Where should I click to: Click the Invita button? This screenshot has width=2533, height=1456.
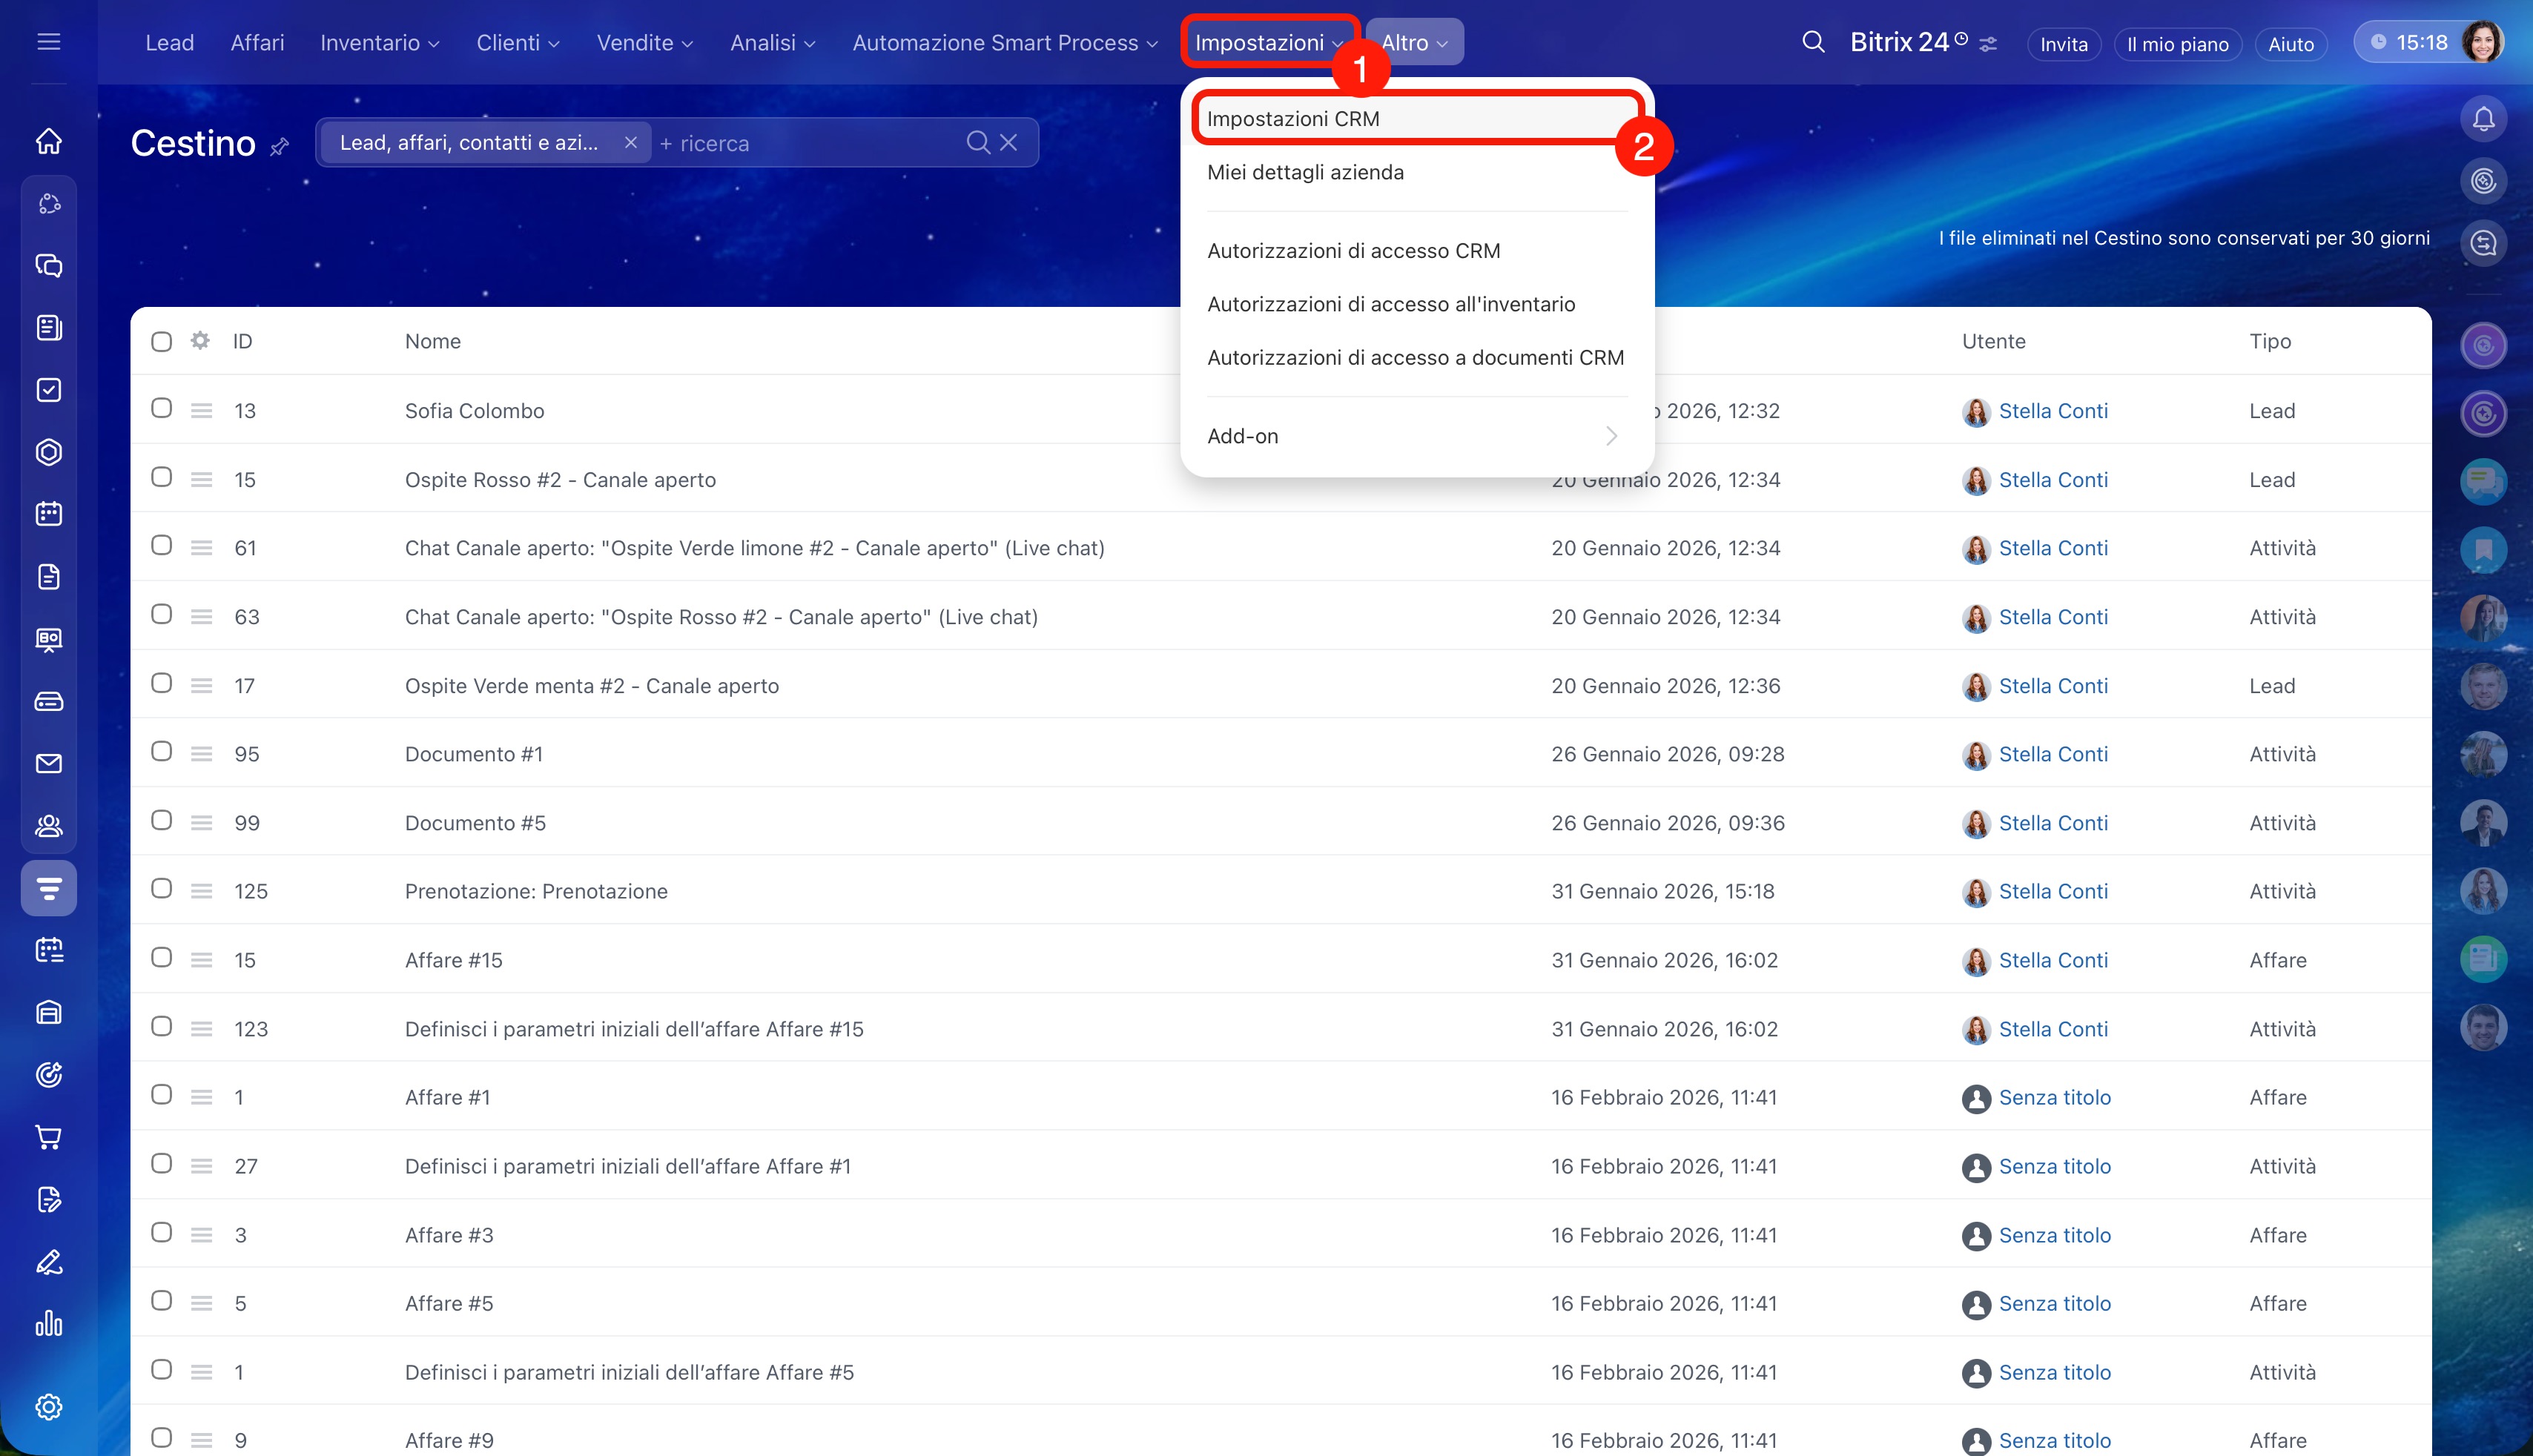[x=2063, y=44]
